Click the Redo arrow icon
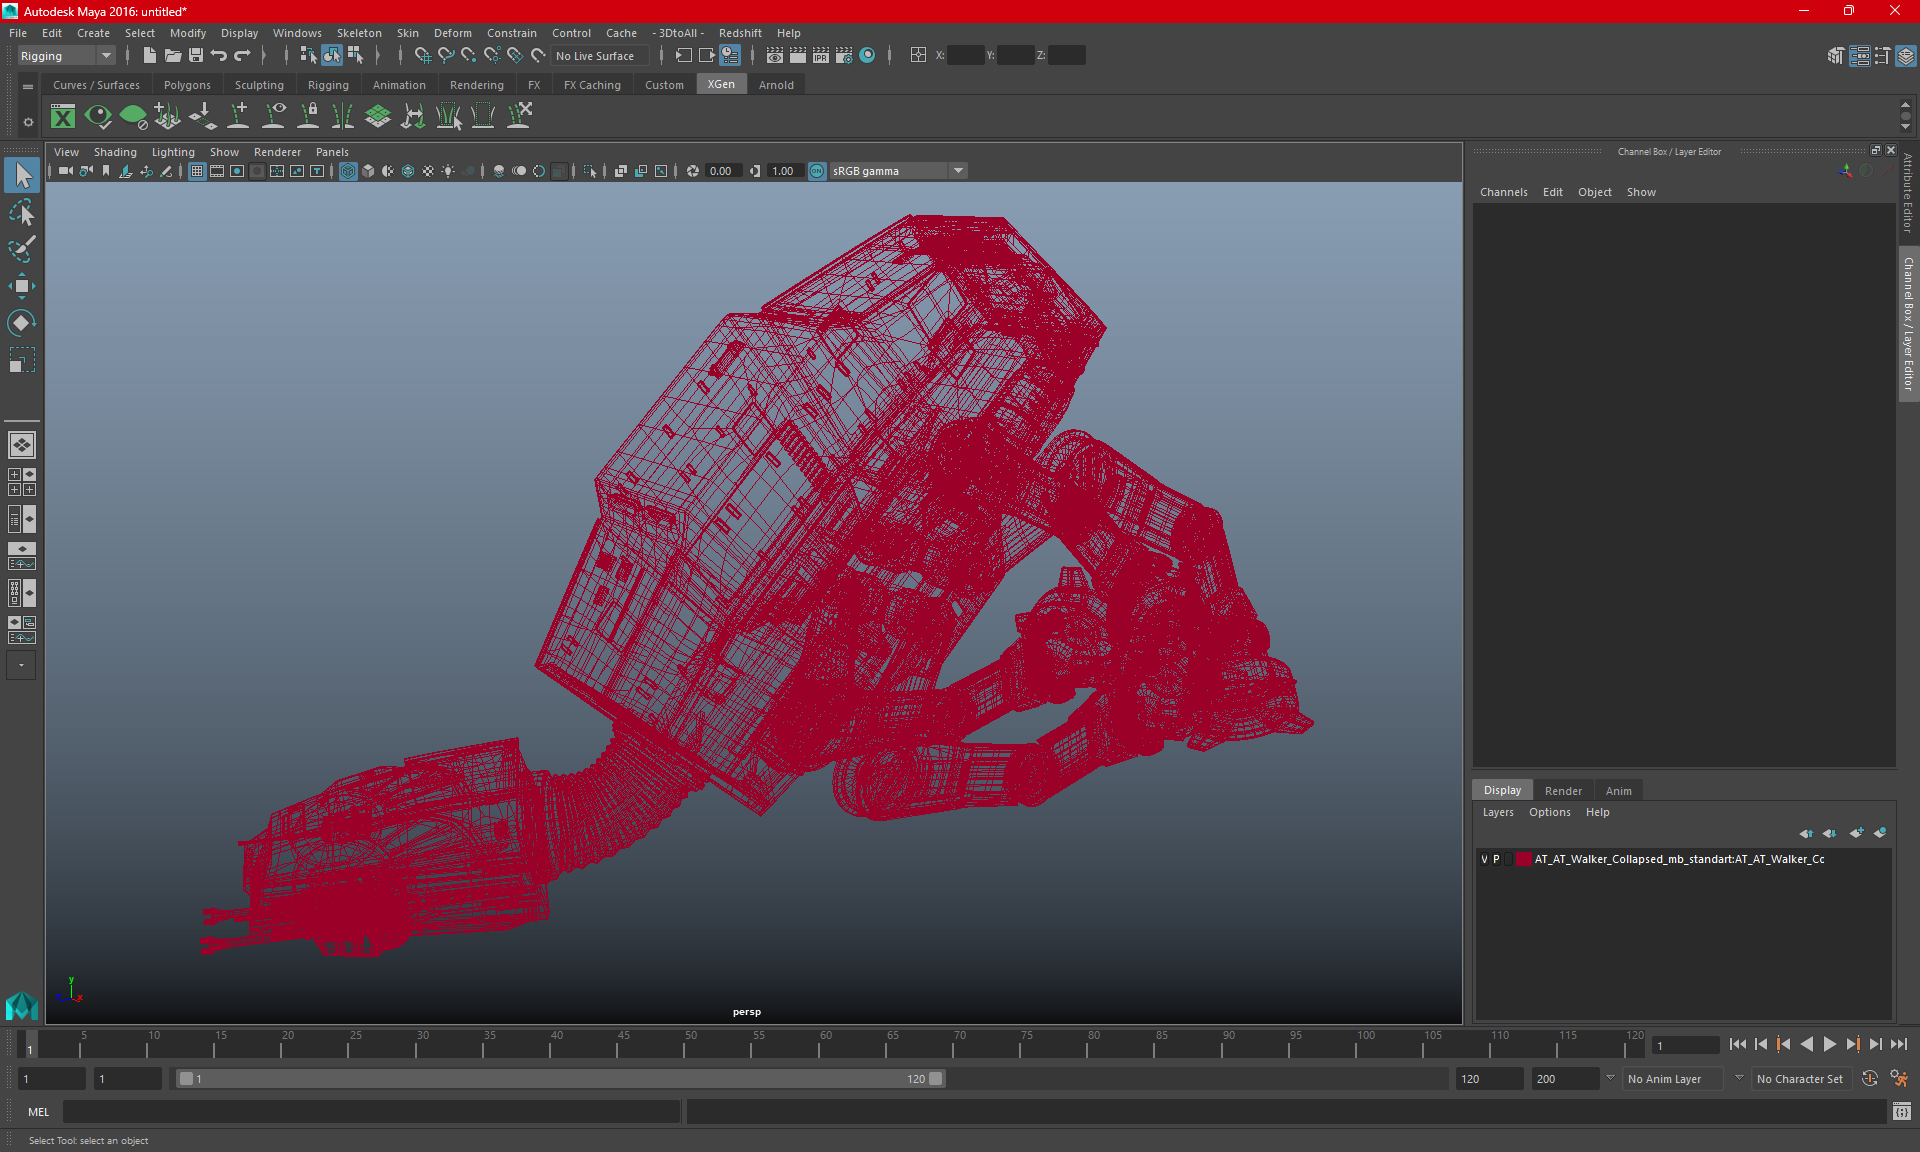The width and height of the screenshot is (1920, 1152). point(242,56)
